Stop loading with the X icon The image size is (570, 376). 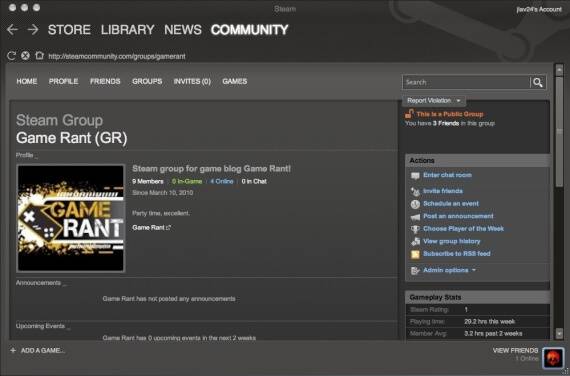click(x=25, y=56)
